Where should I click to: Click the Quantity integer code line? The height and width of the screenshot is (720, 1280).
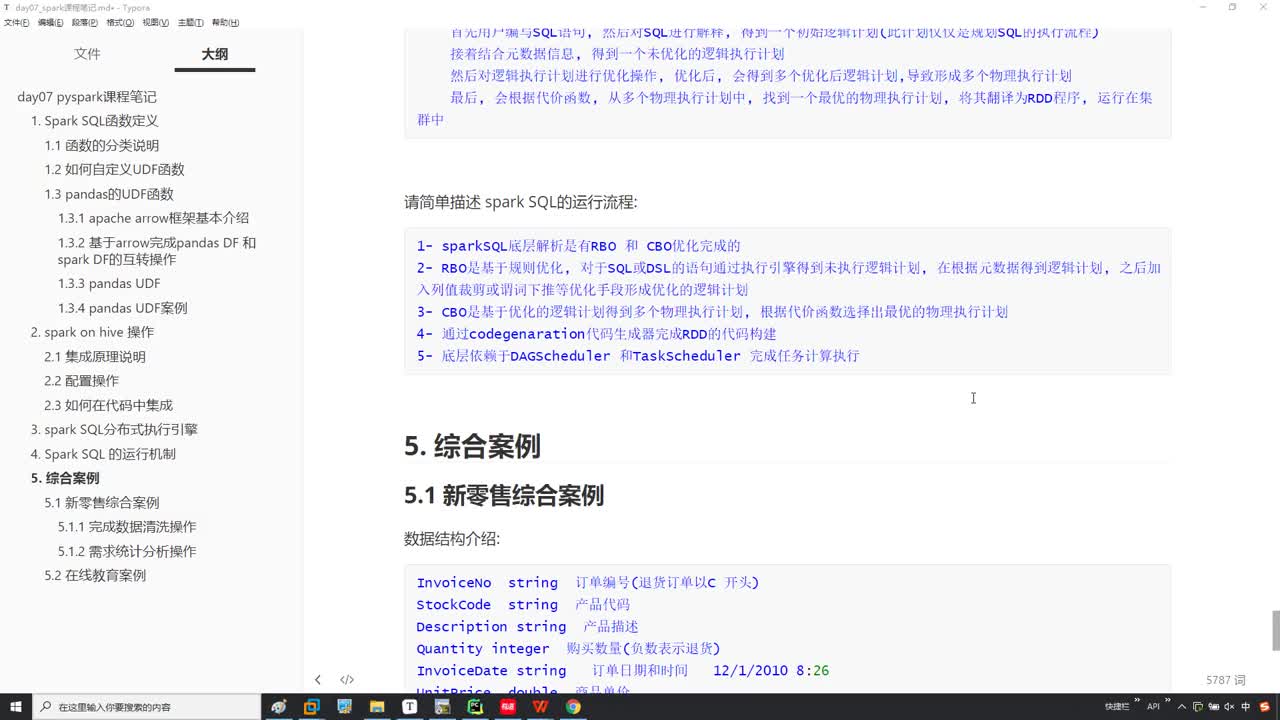point(568,649)
